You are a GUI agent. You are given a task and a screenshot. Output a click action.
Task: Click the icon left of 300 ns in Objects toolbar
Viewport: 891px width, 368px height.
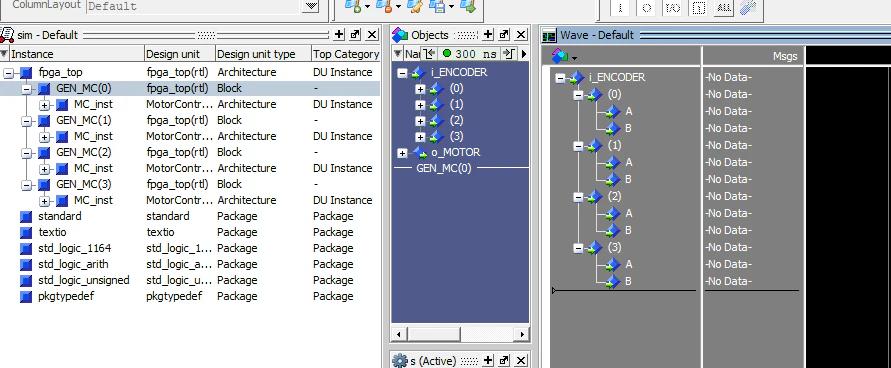coord(430,54)
